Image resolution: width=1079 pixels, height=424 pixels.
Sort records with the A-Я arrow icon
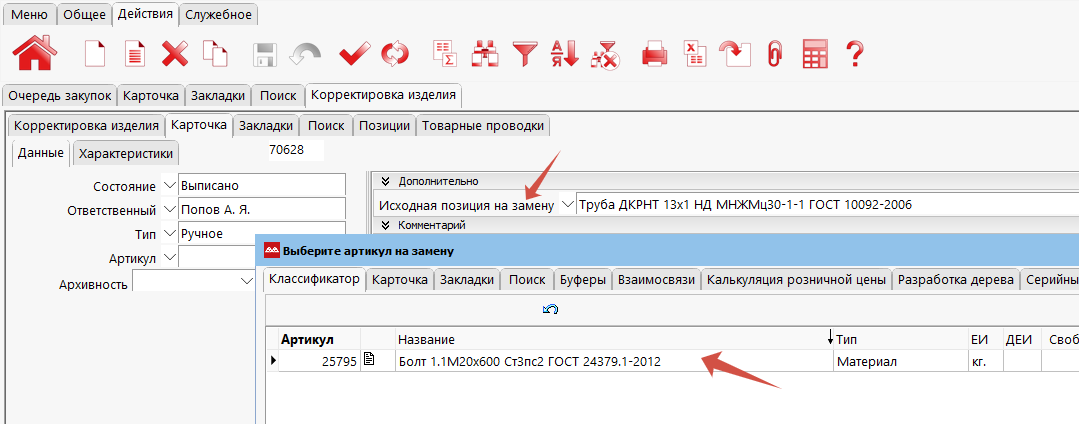coord(564,53)
